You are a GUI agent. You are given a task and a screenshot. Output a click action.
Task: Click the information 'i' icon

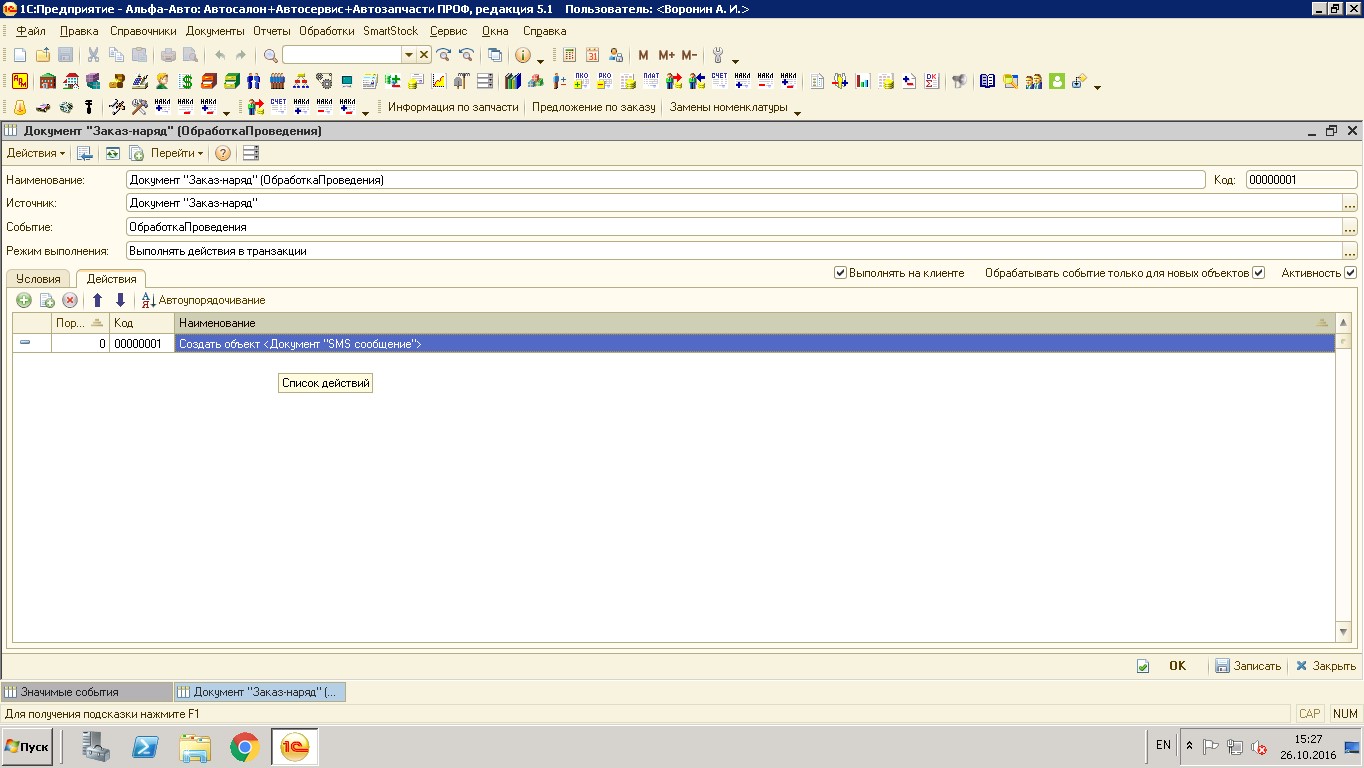[x=522, y=56]
